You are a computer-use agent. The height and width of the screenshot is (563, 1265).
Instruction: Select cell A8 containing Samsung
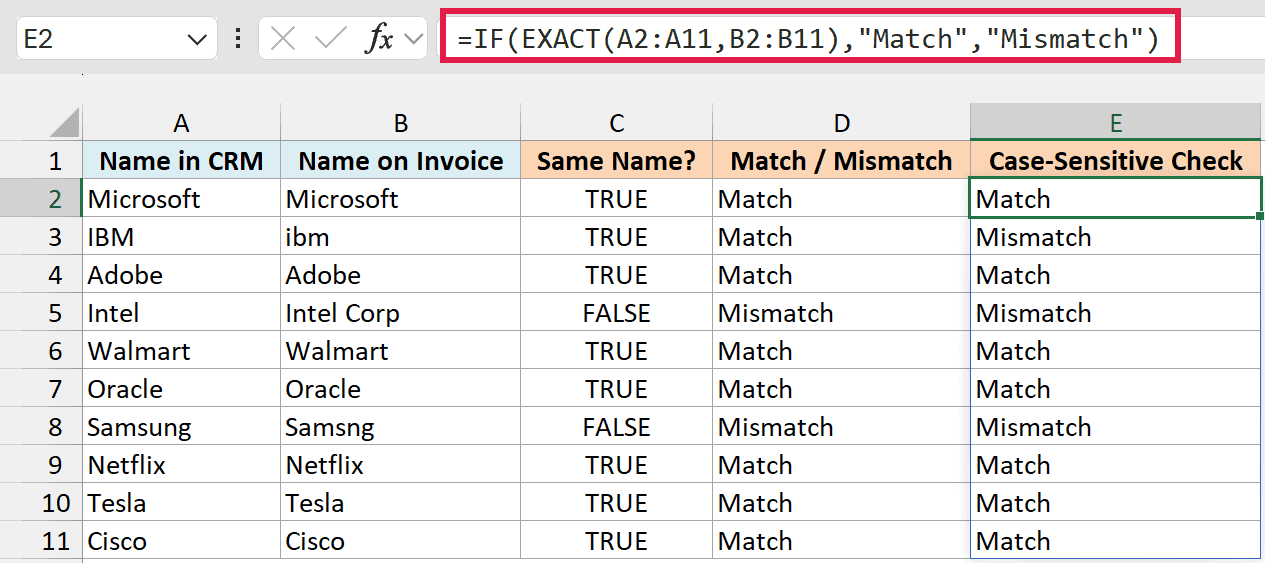click(181, 427)
